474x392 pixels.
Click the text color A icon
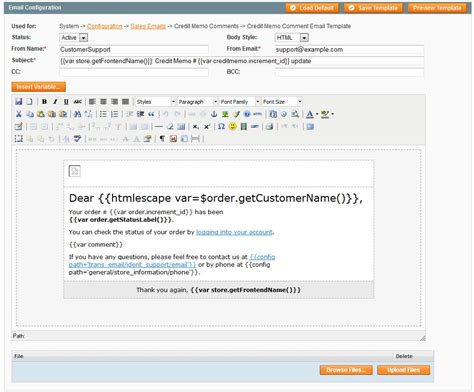pyautogui.click(x=310, y=114)
